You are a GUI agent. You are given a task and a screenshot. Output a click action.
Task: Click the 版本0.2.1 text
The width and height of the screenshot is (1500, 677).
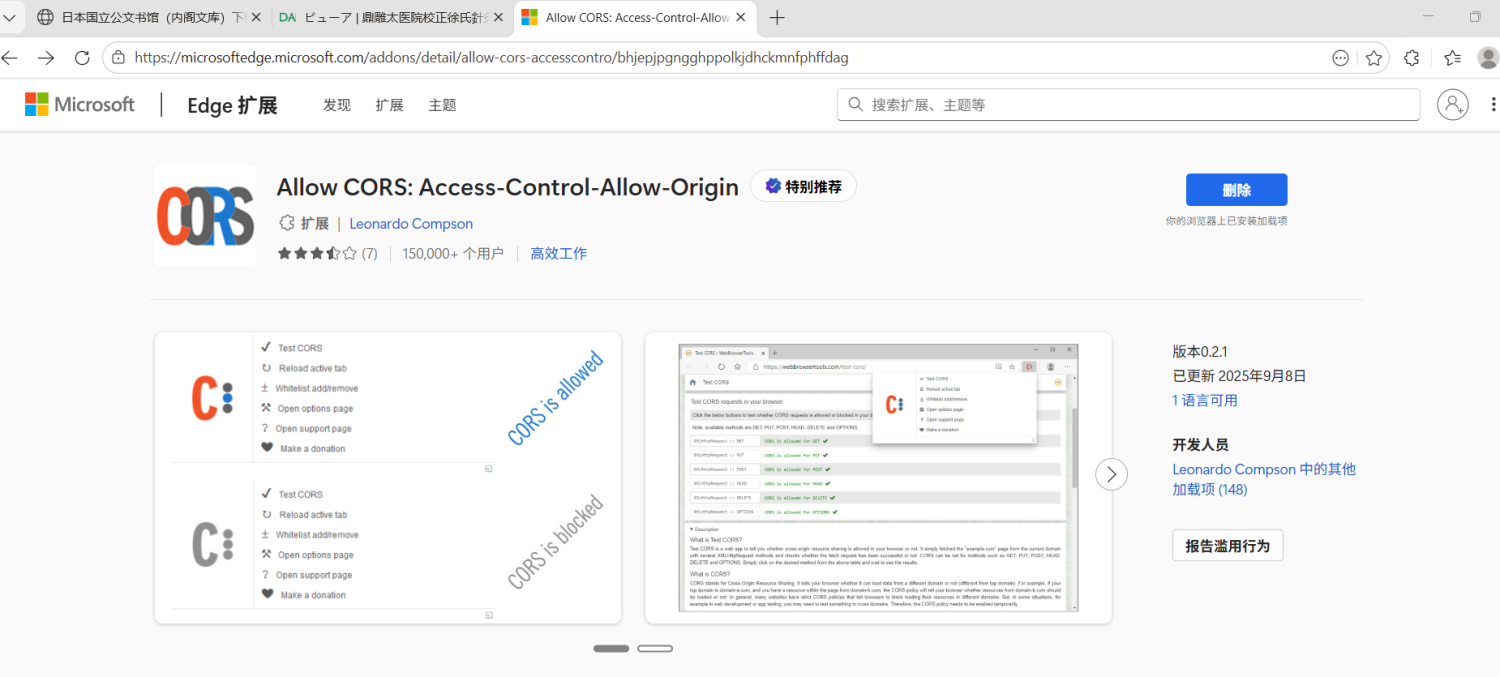point(1200,352)
